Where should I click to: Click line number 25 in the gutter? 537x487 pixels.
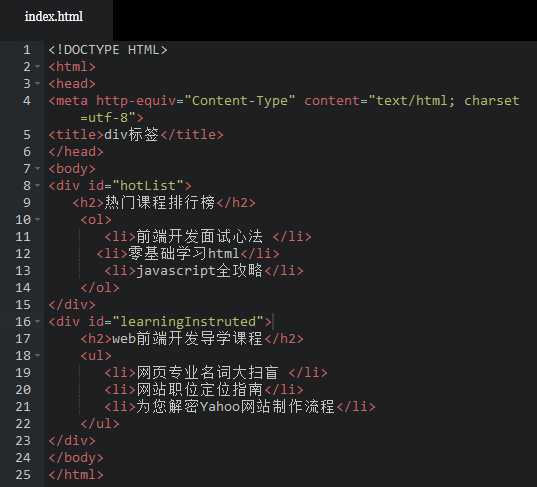[x=23, y=475]
